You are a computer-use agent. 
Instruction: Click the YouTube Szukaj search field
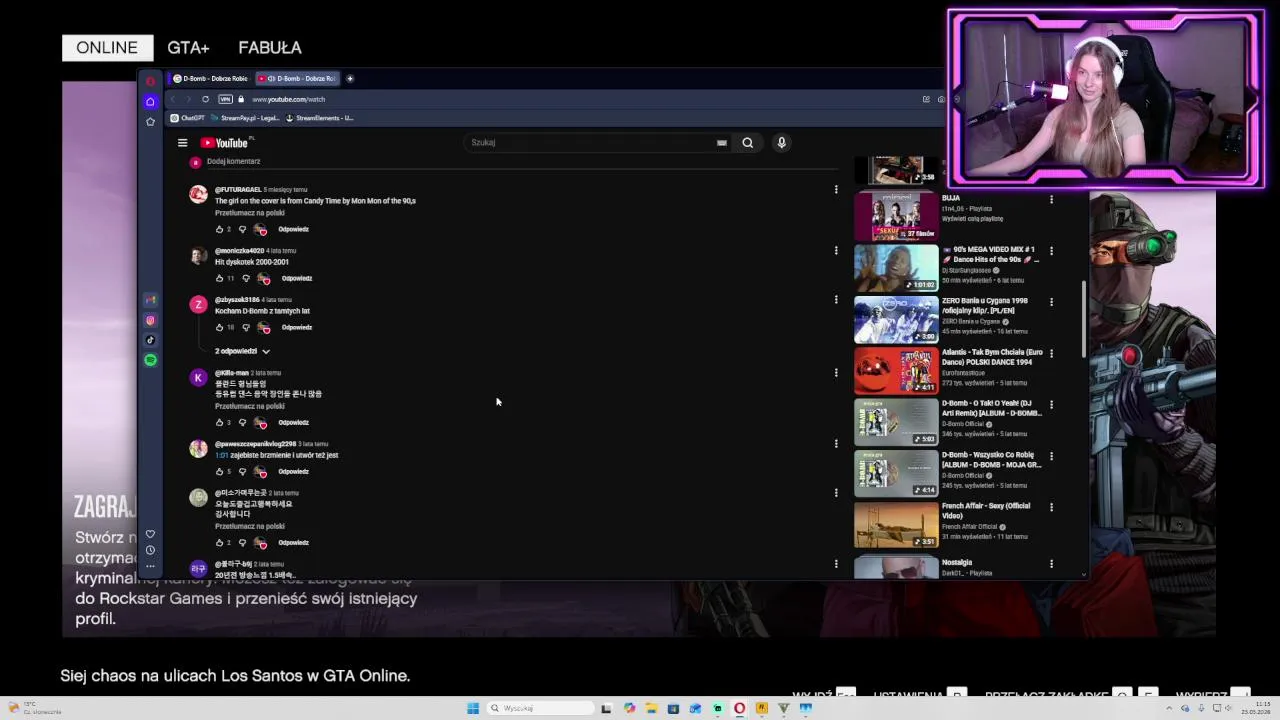point(590,142)
